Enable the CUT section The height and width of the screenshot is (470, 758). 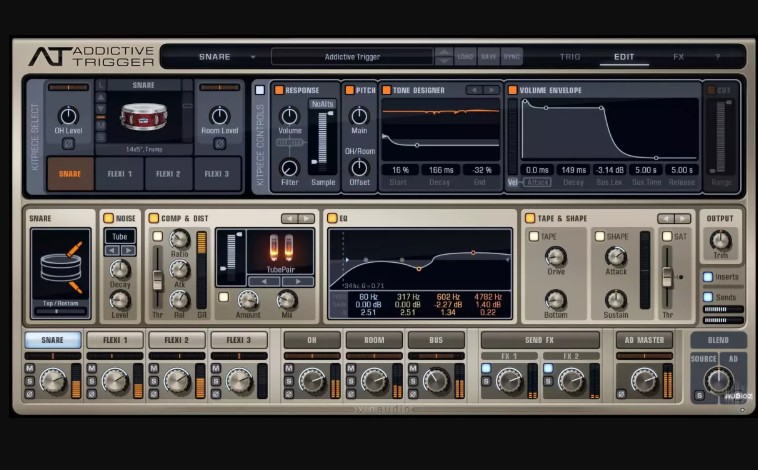pyautogui.click(x=711, y=90)
